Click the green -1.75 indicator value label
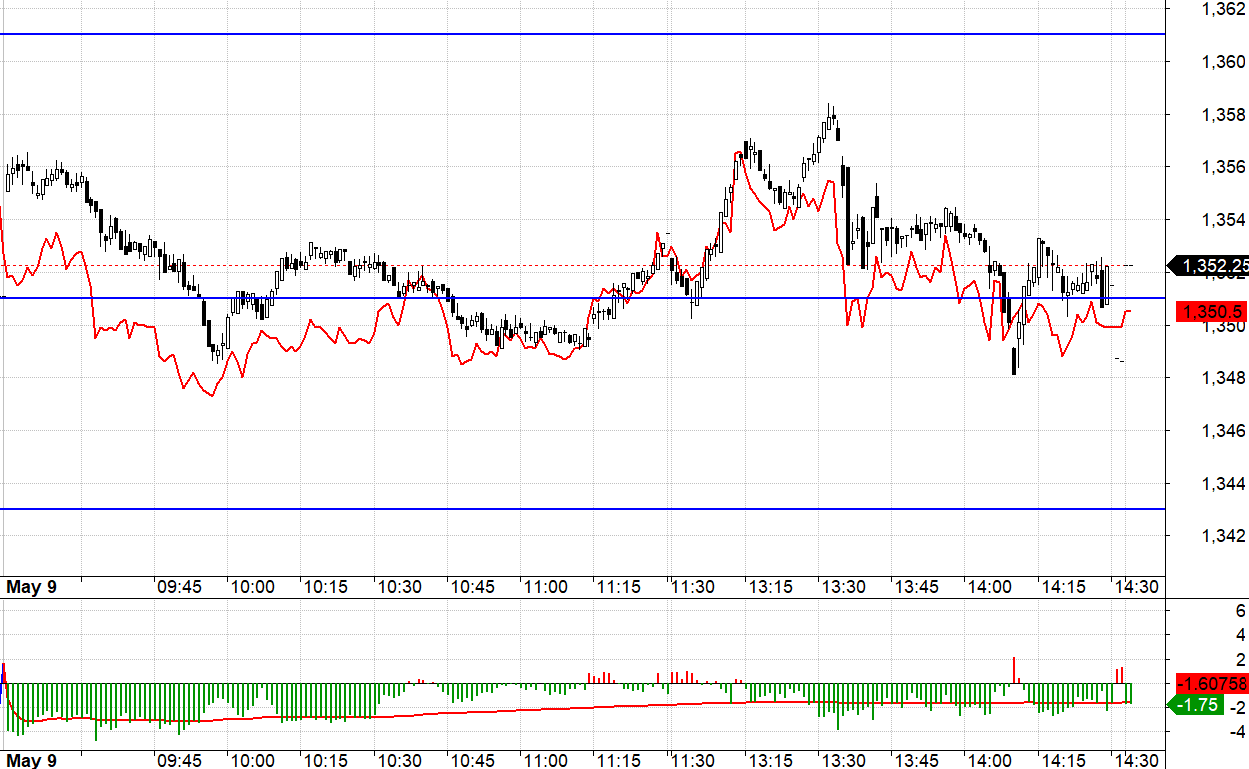 coord(1195,704)
